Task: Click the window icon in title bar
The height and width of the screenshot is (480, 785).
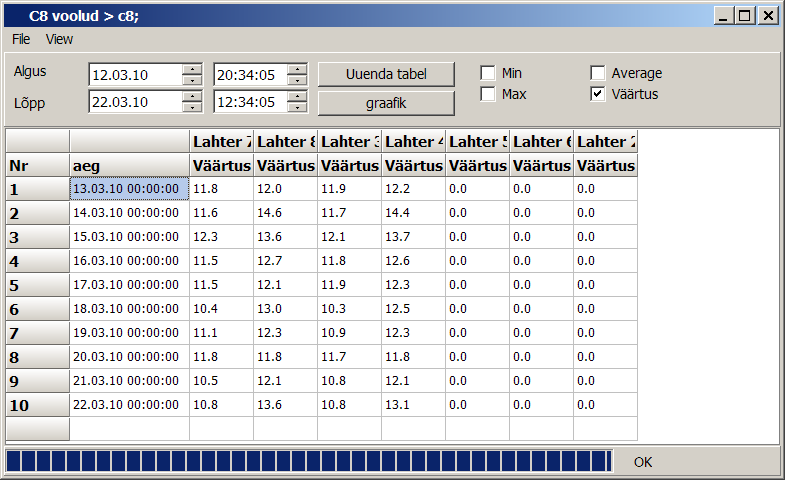Action: point(14,15)
